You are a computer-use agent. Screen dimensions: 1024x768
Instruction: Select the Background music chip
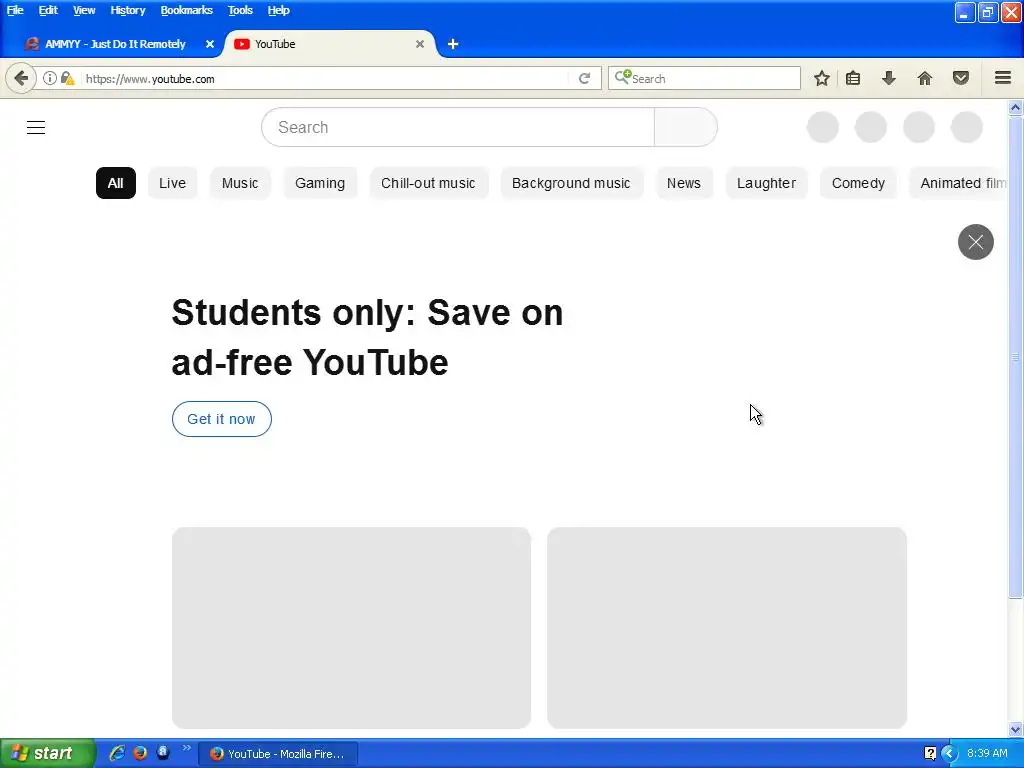click(571, 183)
